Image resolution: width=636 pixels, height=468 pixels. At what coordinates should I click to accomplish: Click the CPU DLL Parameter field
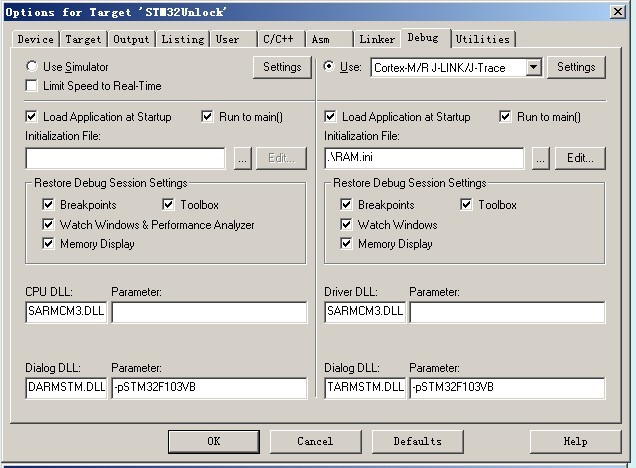209,312
